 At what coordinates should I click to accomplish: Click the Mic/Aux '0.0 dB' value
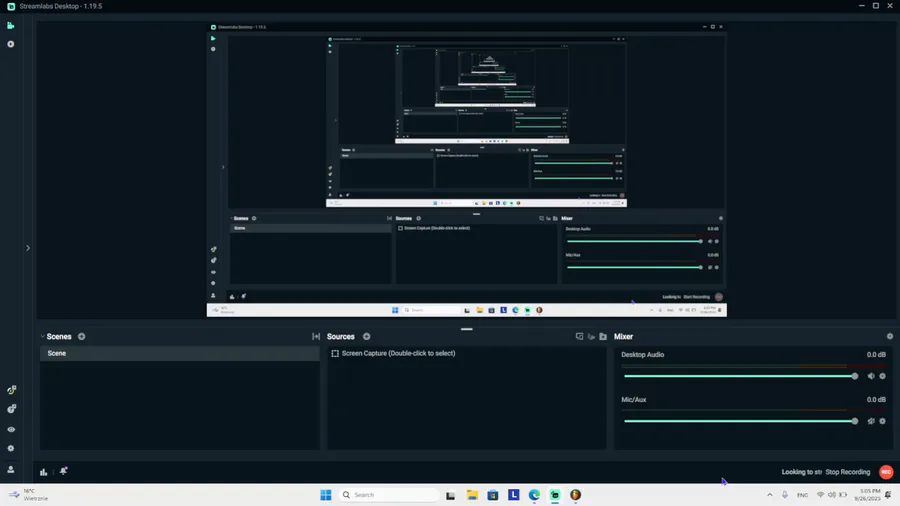[x=876, y=400]
